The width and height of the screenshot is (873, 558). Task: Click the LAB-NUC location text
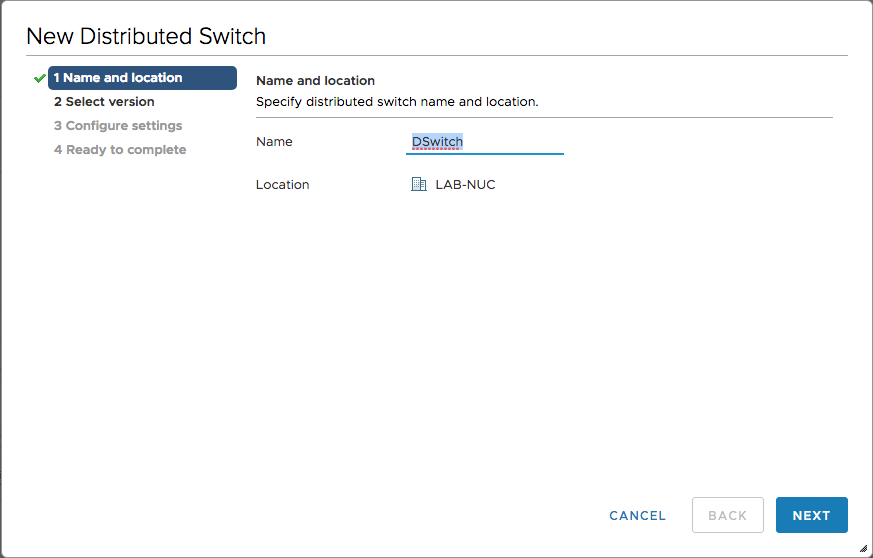coord(465,185)
